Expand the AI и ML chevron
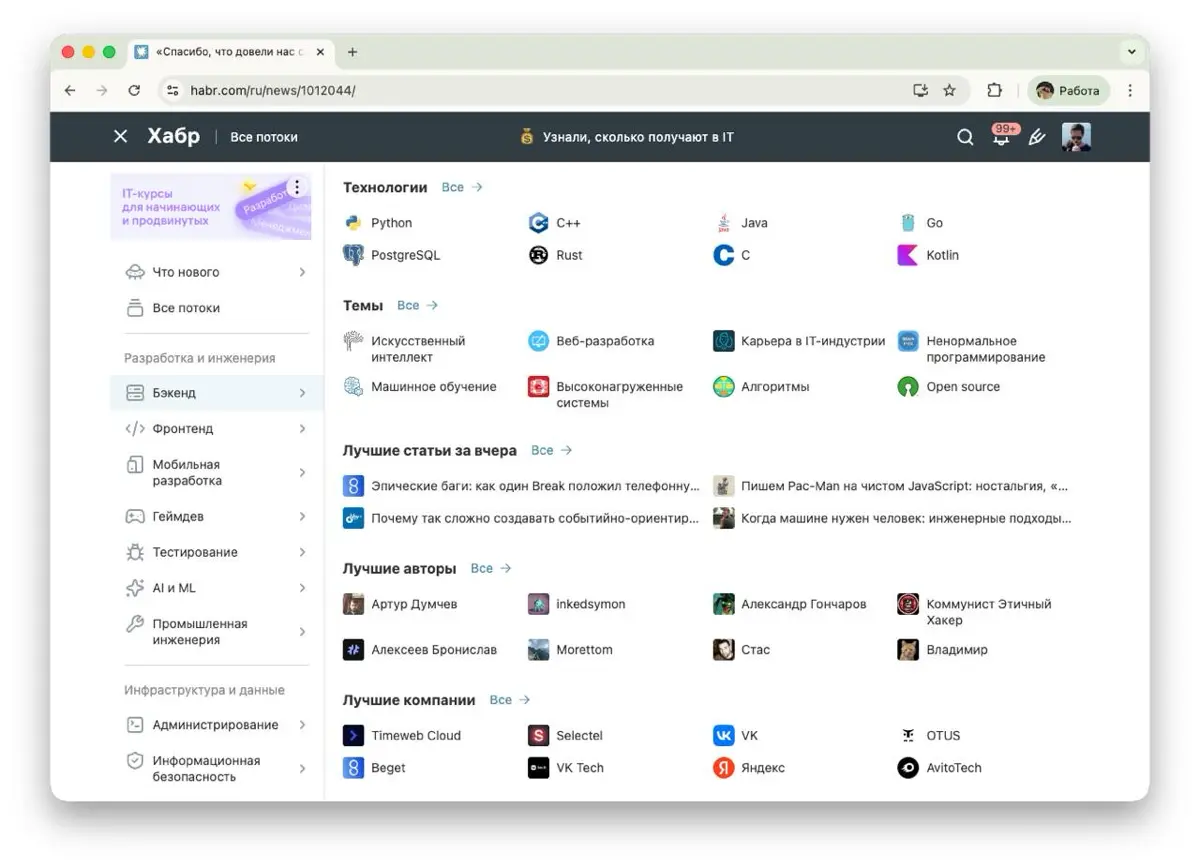The height and width of the screenshot is (868, 1200). coord(302,588)
